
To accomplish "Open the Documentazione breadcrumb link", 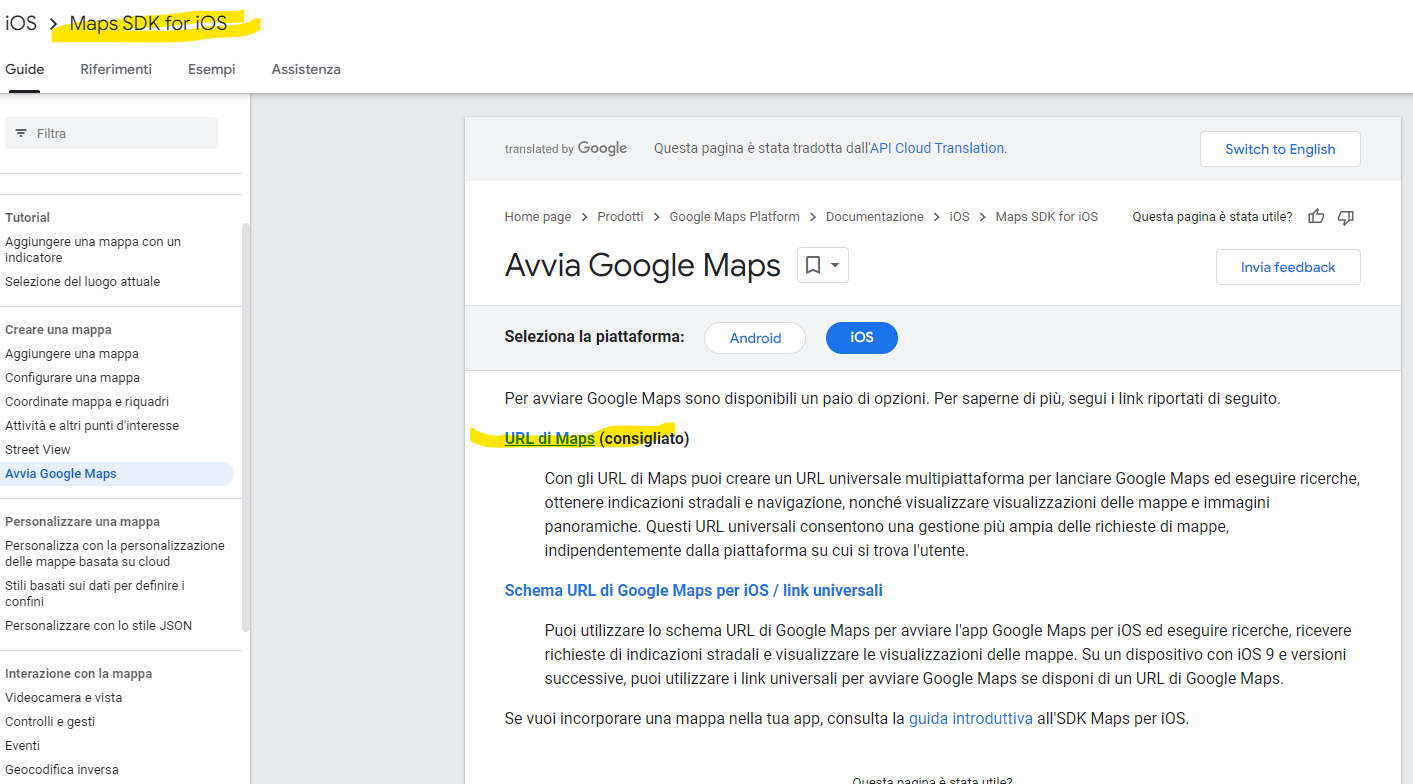I will (x=875, y=217).
